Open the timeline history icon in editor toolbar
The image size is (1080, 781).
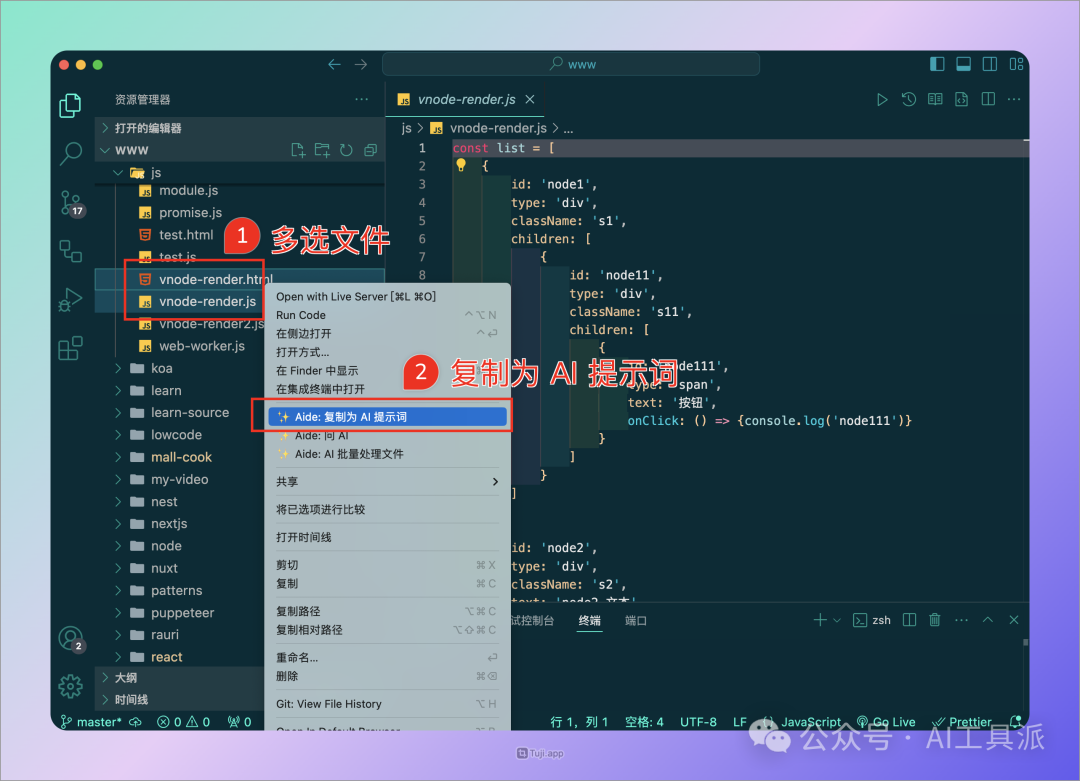click(908, 100)
